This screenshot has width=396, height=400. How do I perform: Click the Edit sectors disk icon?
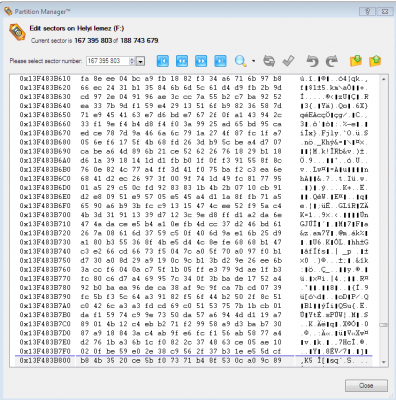click(17, 32)
